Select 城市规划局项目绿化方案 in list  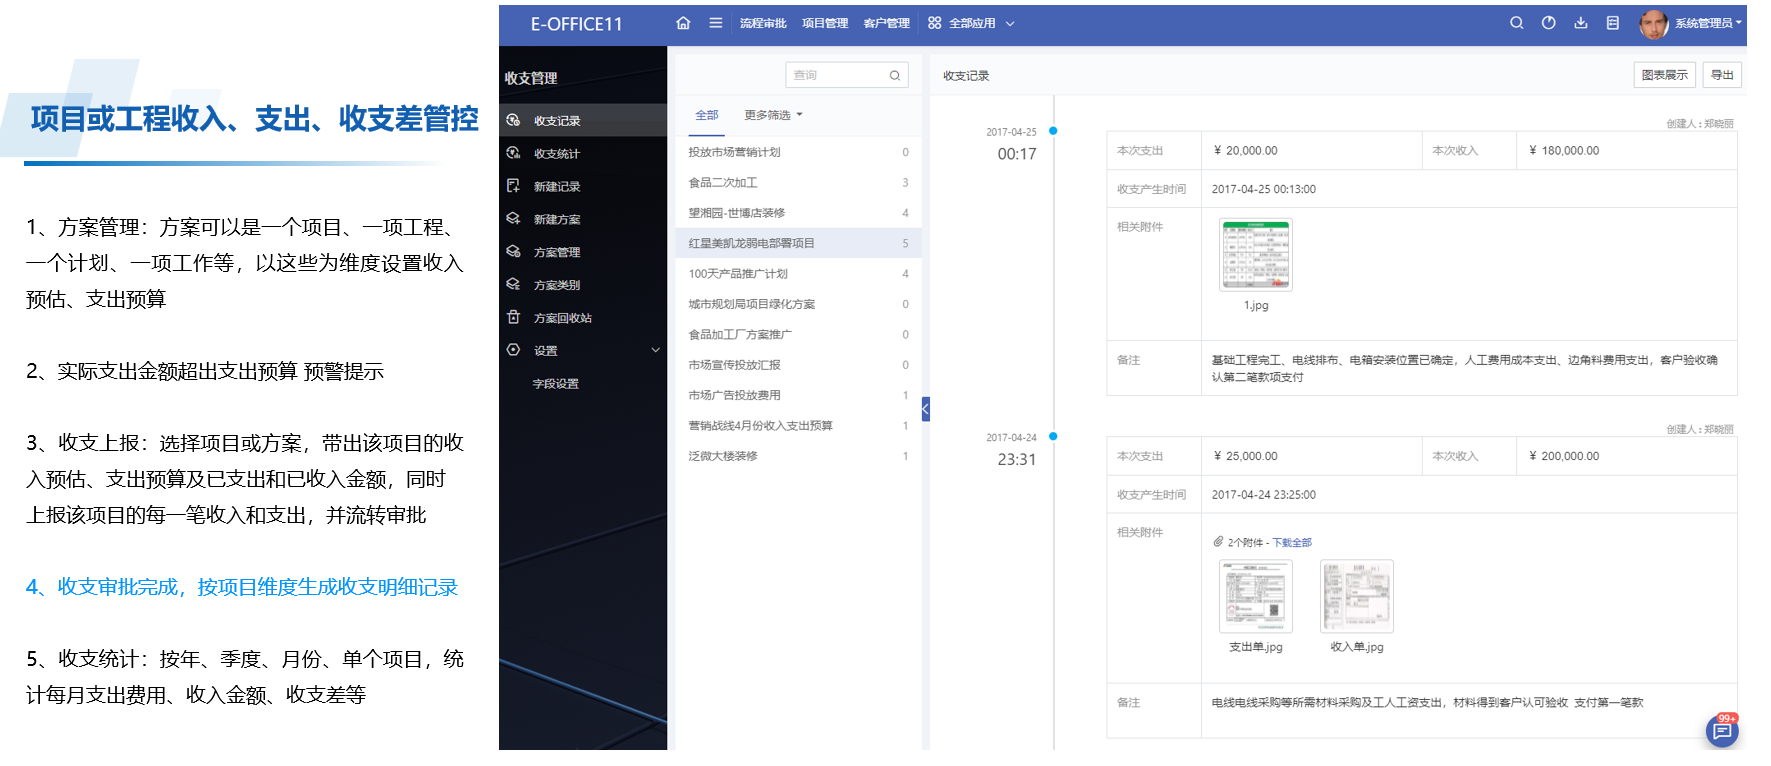[798, 304]
